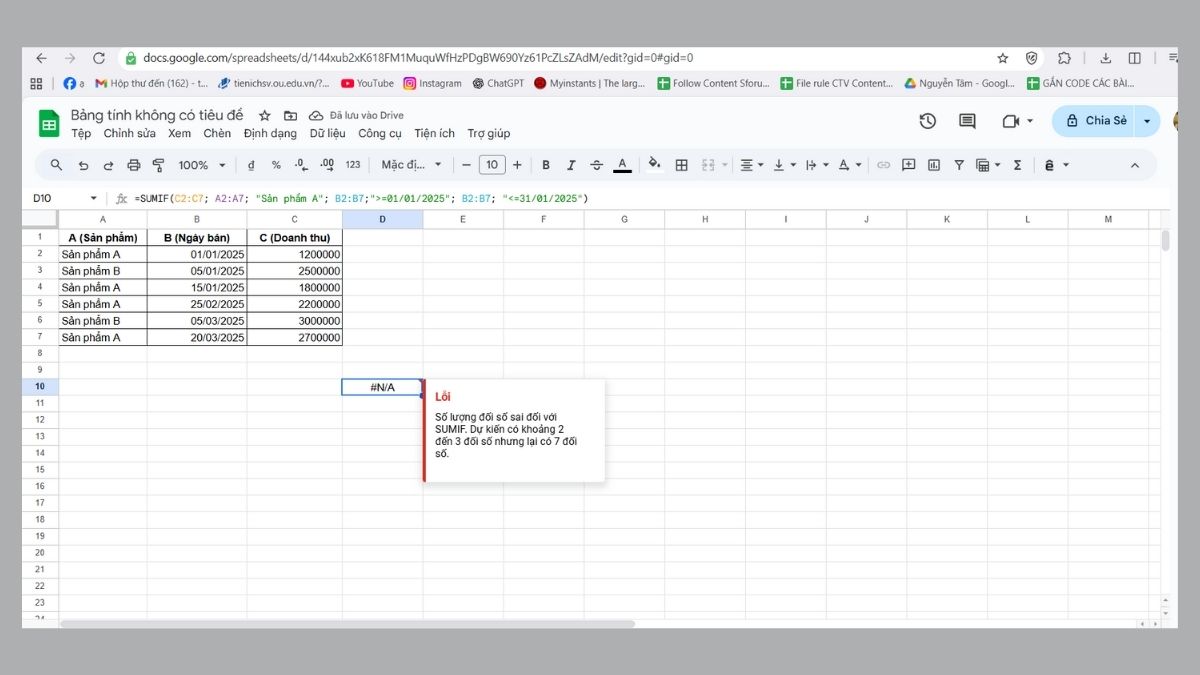Open the Định dạng menu
This screenshot has height=675, width=1200.
[x=270, y=133]
